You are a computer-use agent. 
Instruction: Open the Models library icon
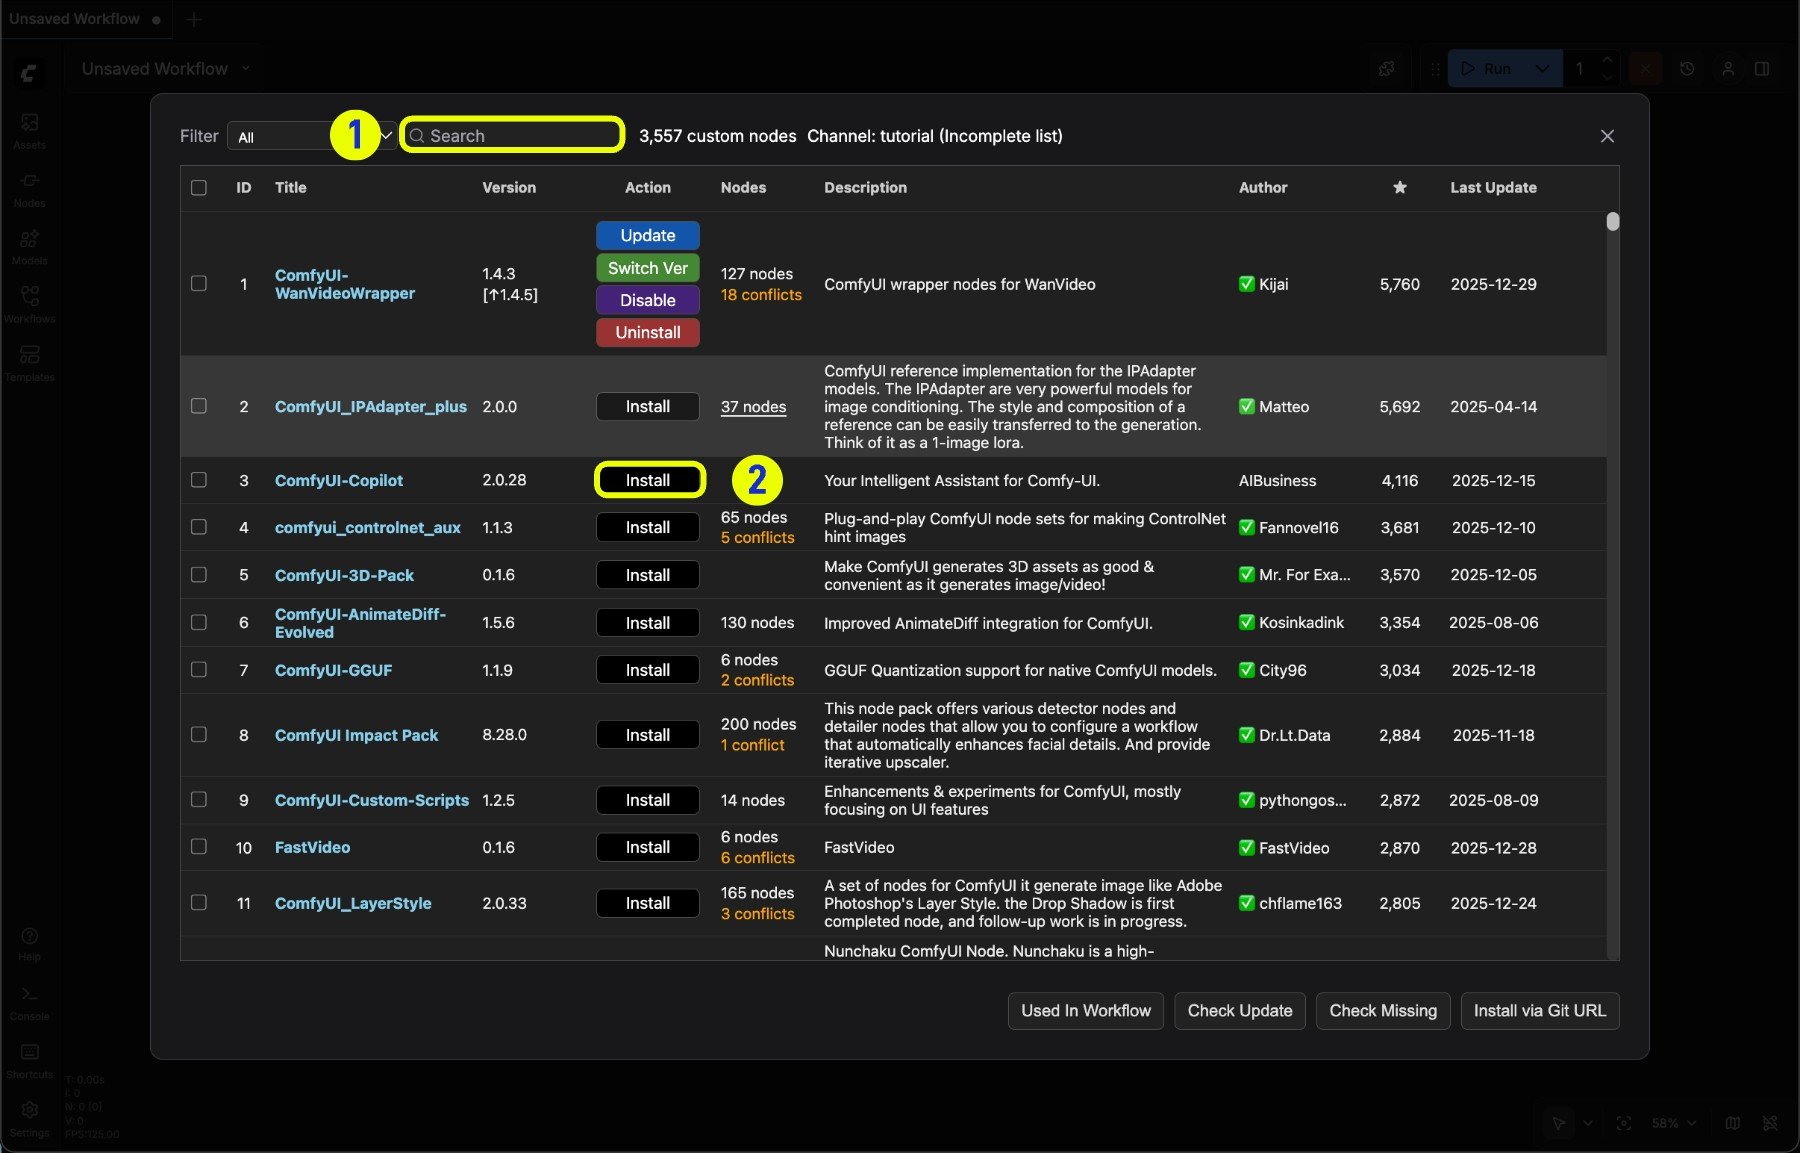[x=29, y=247]
